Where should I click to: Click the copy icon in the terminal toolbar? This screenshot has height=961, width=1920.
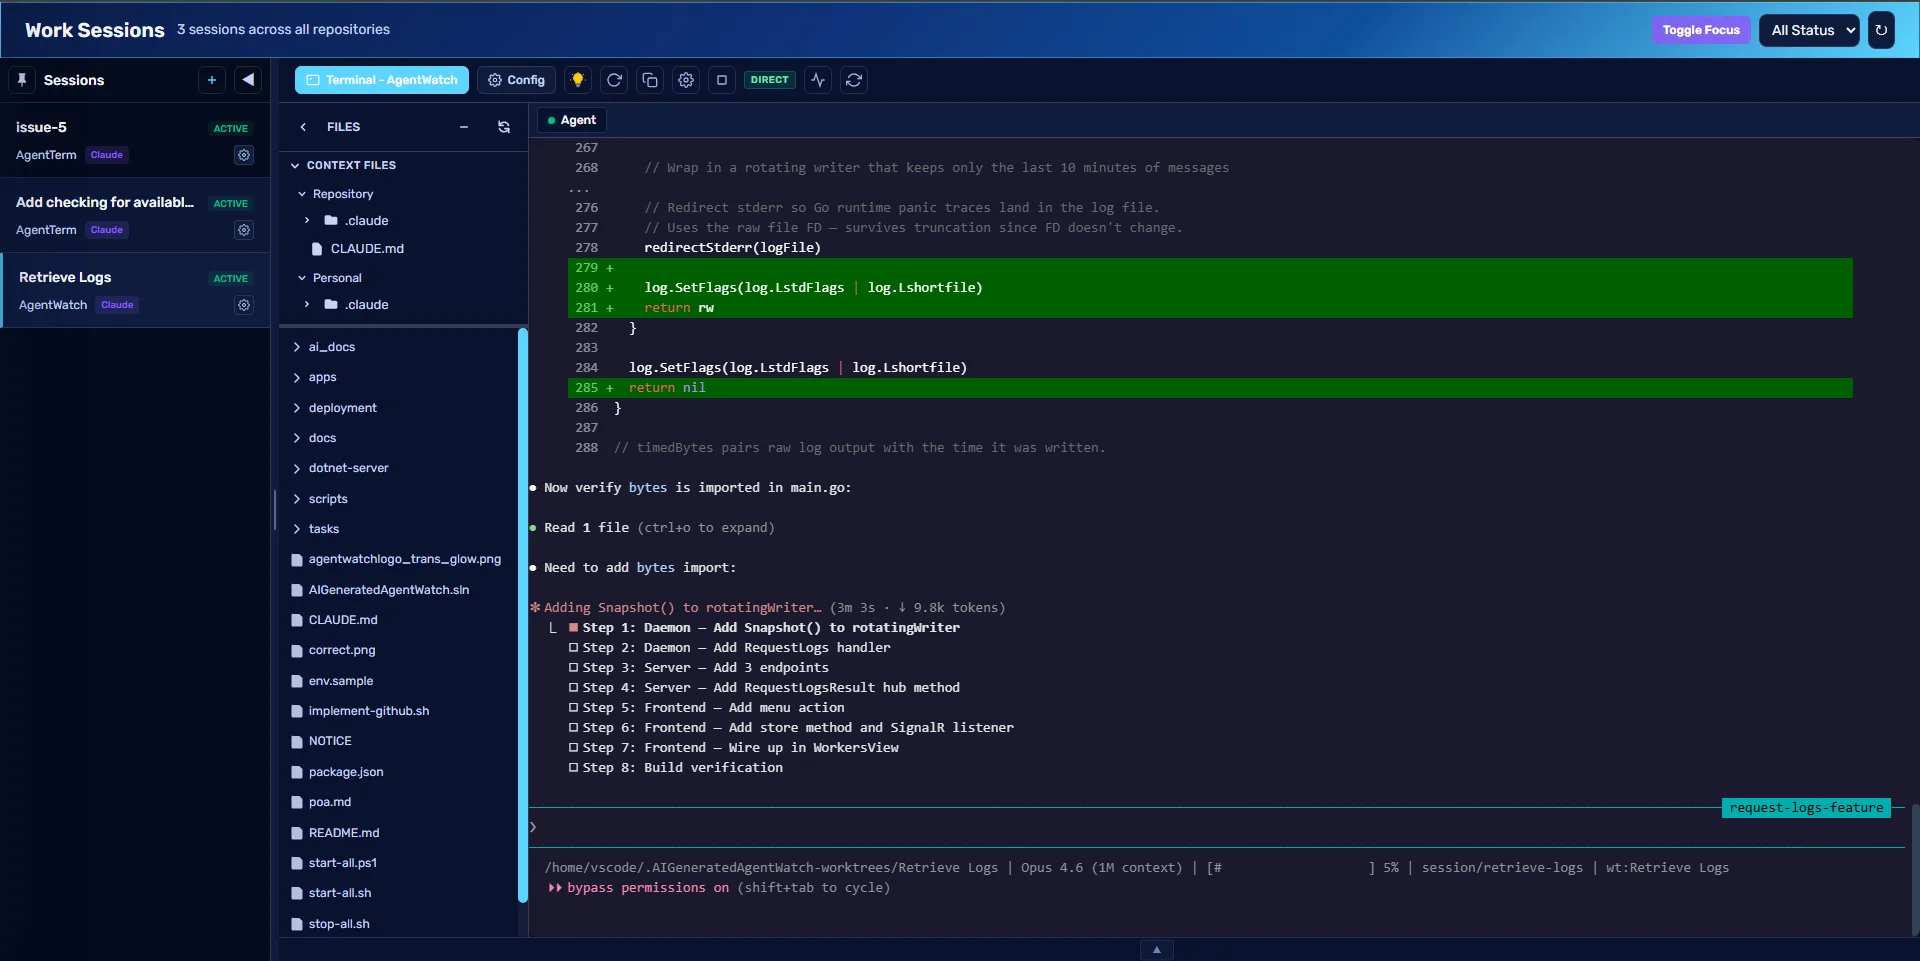(650, 80)
